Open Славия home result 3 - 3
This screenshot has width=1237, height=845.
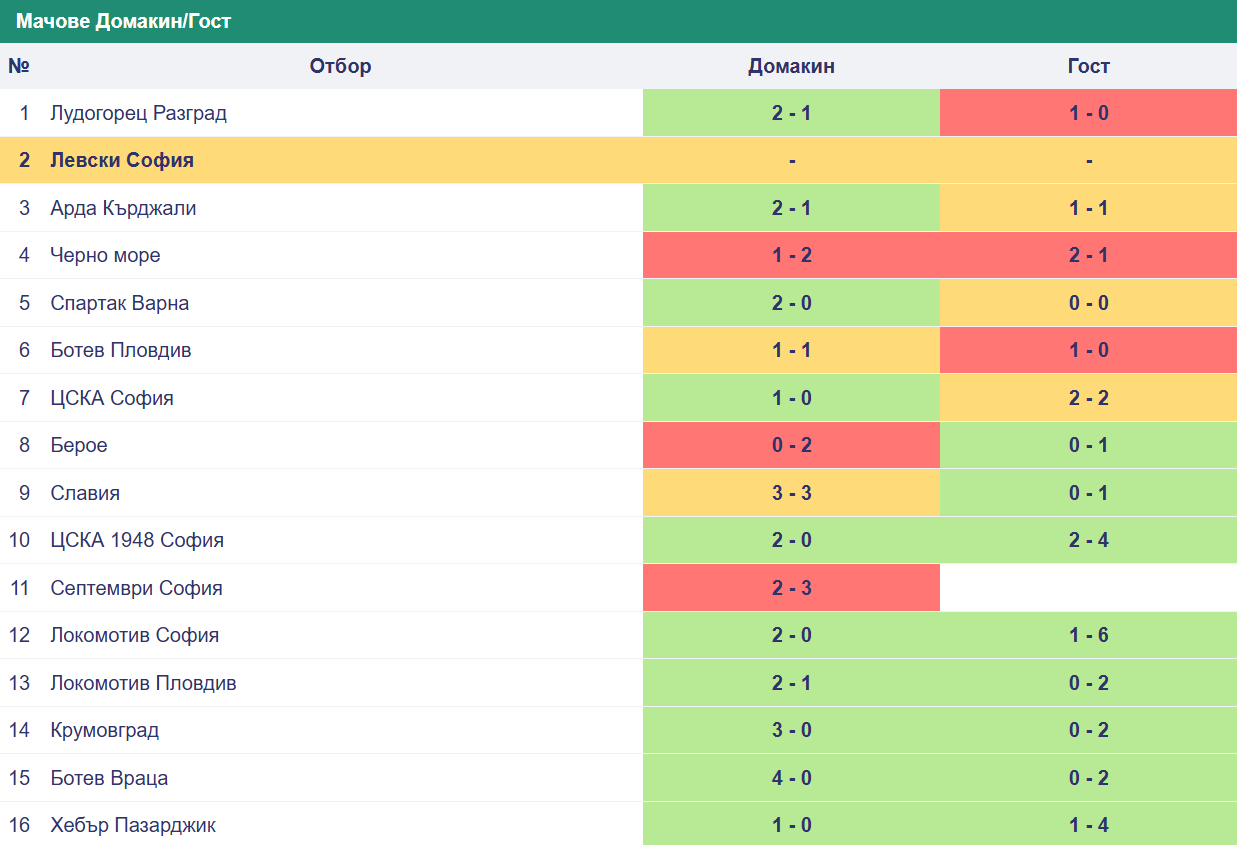pos(791,493)
